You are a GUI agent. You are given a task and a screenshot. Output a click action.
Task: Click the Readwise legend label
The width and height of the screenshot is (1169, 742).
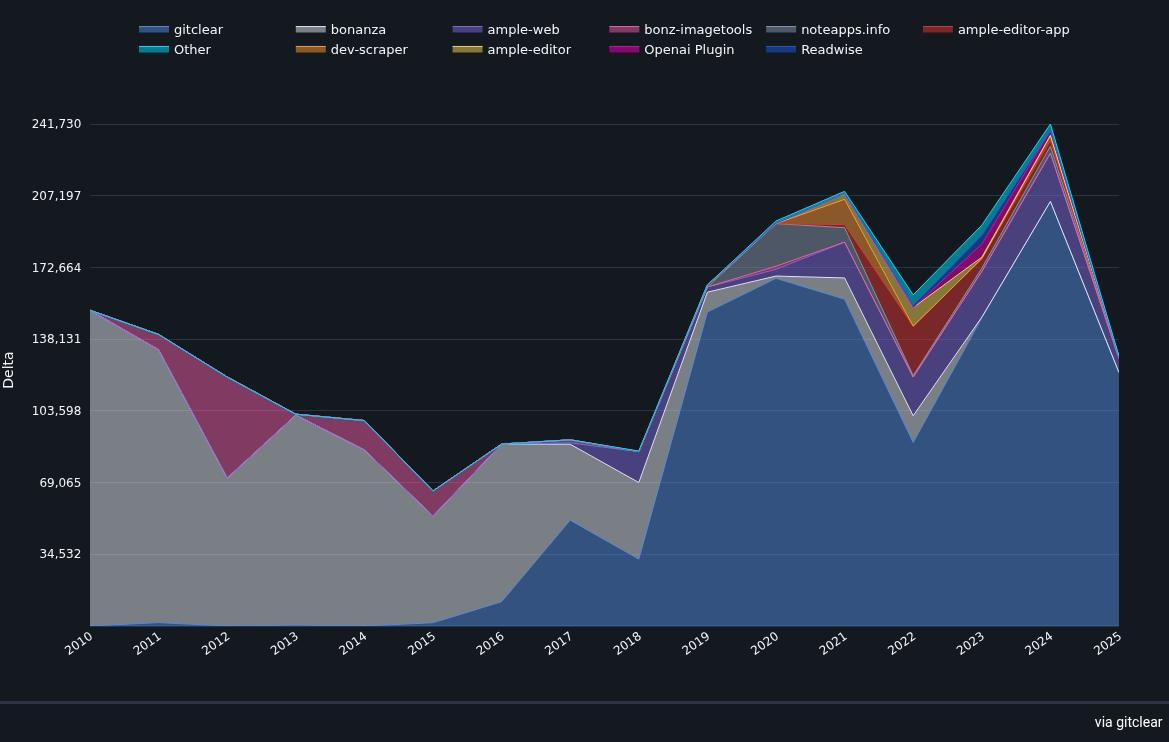831,50
